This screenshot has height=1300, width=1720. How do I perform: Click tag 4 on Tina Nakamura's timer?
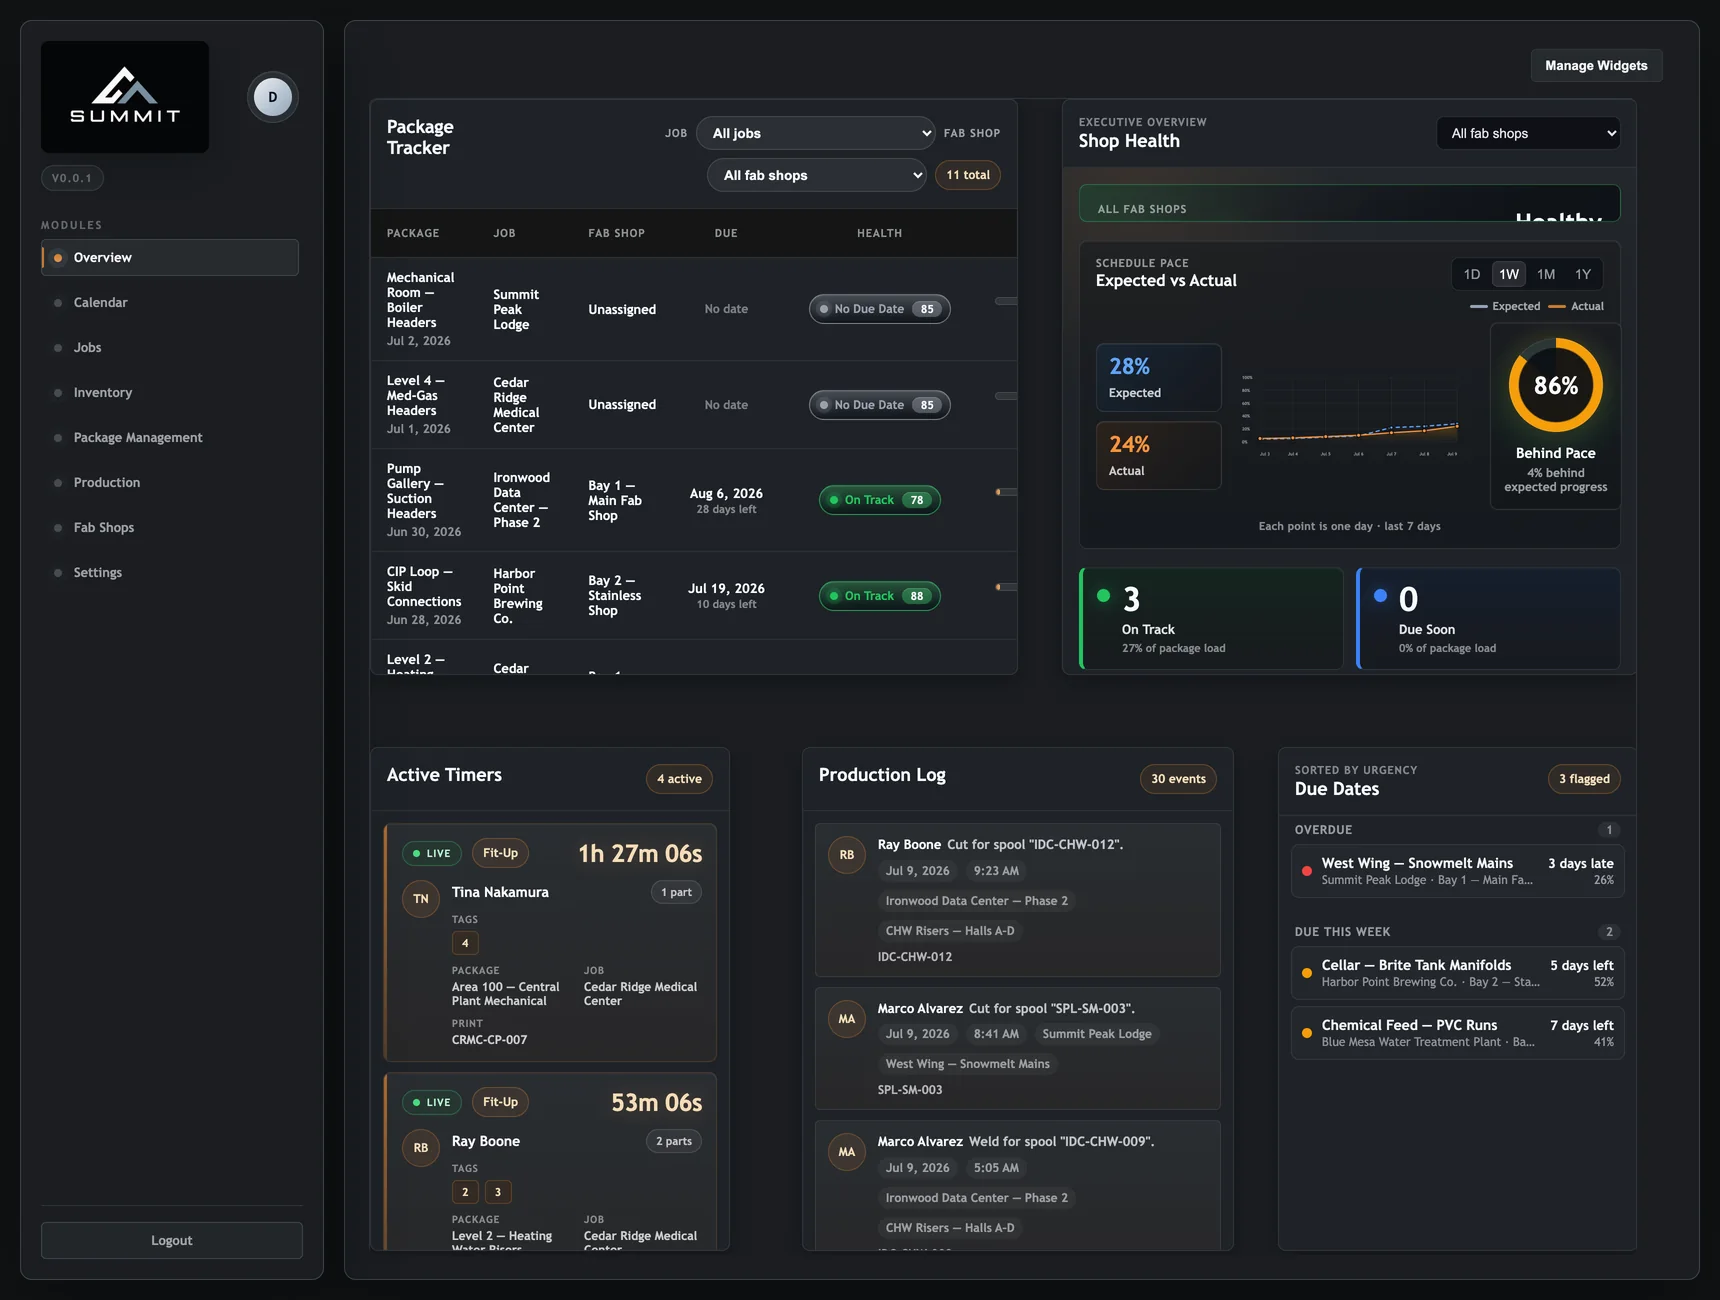click(465, 943)
